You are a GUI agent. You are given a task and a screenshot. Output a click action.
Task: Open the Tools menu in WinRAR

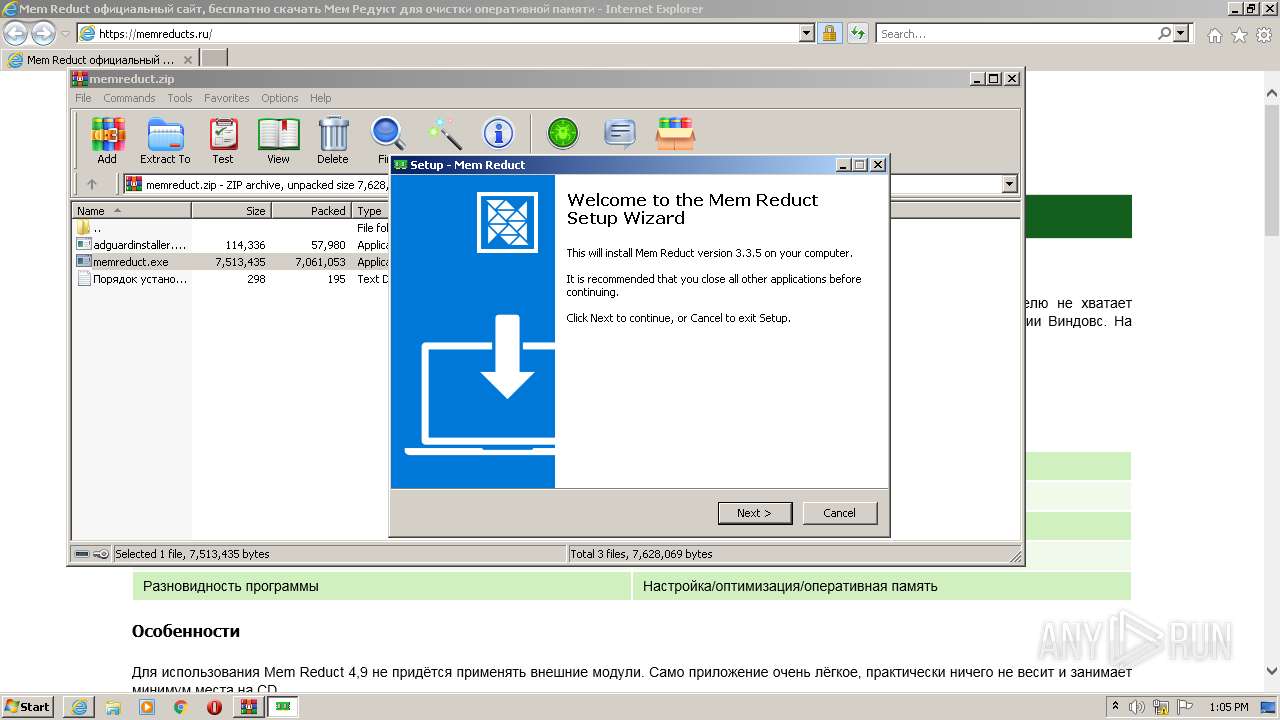(180, 98)
